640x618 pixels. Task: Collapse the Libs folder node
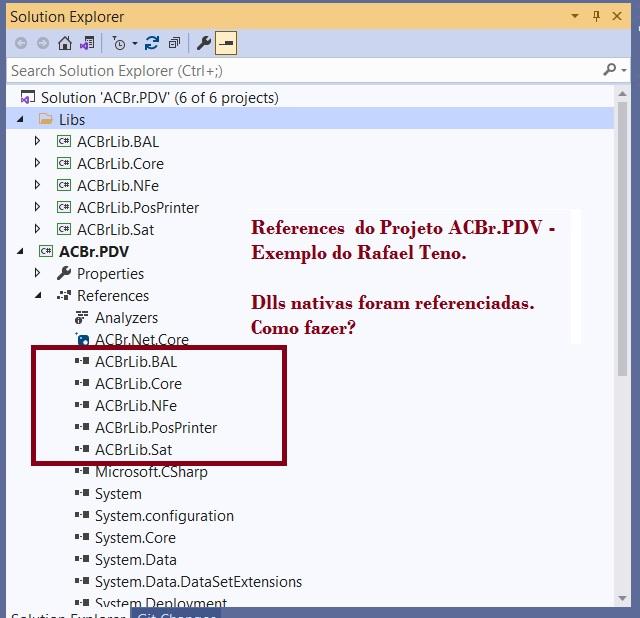(x=20, y=120)
